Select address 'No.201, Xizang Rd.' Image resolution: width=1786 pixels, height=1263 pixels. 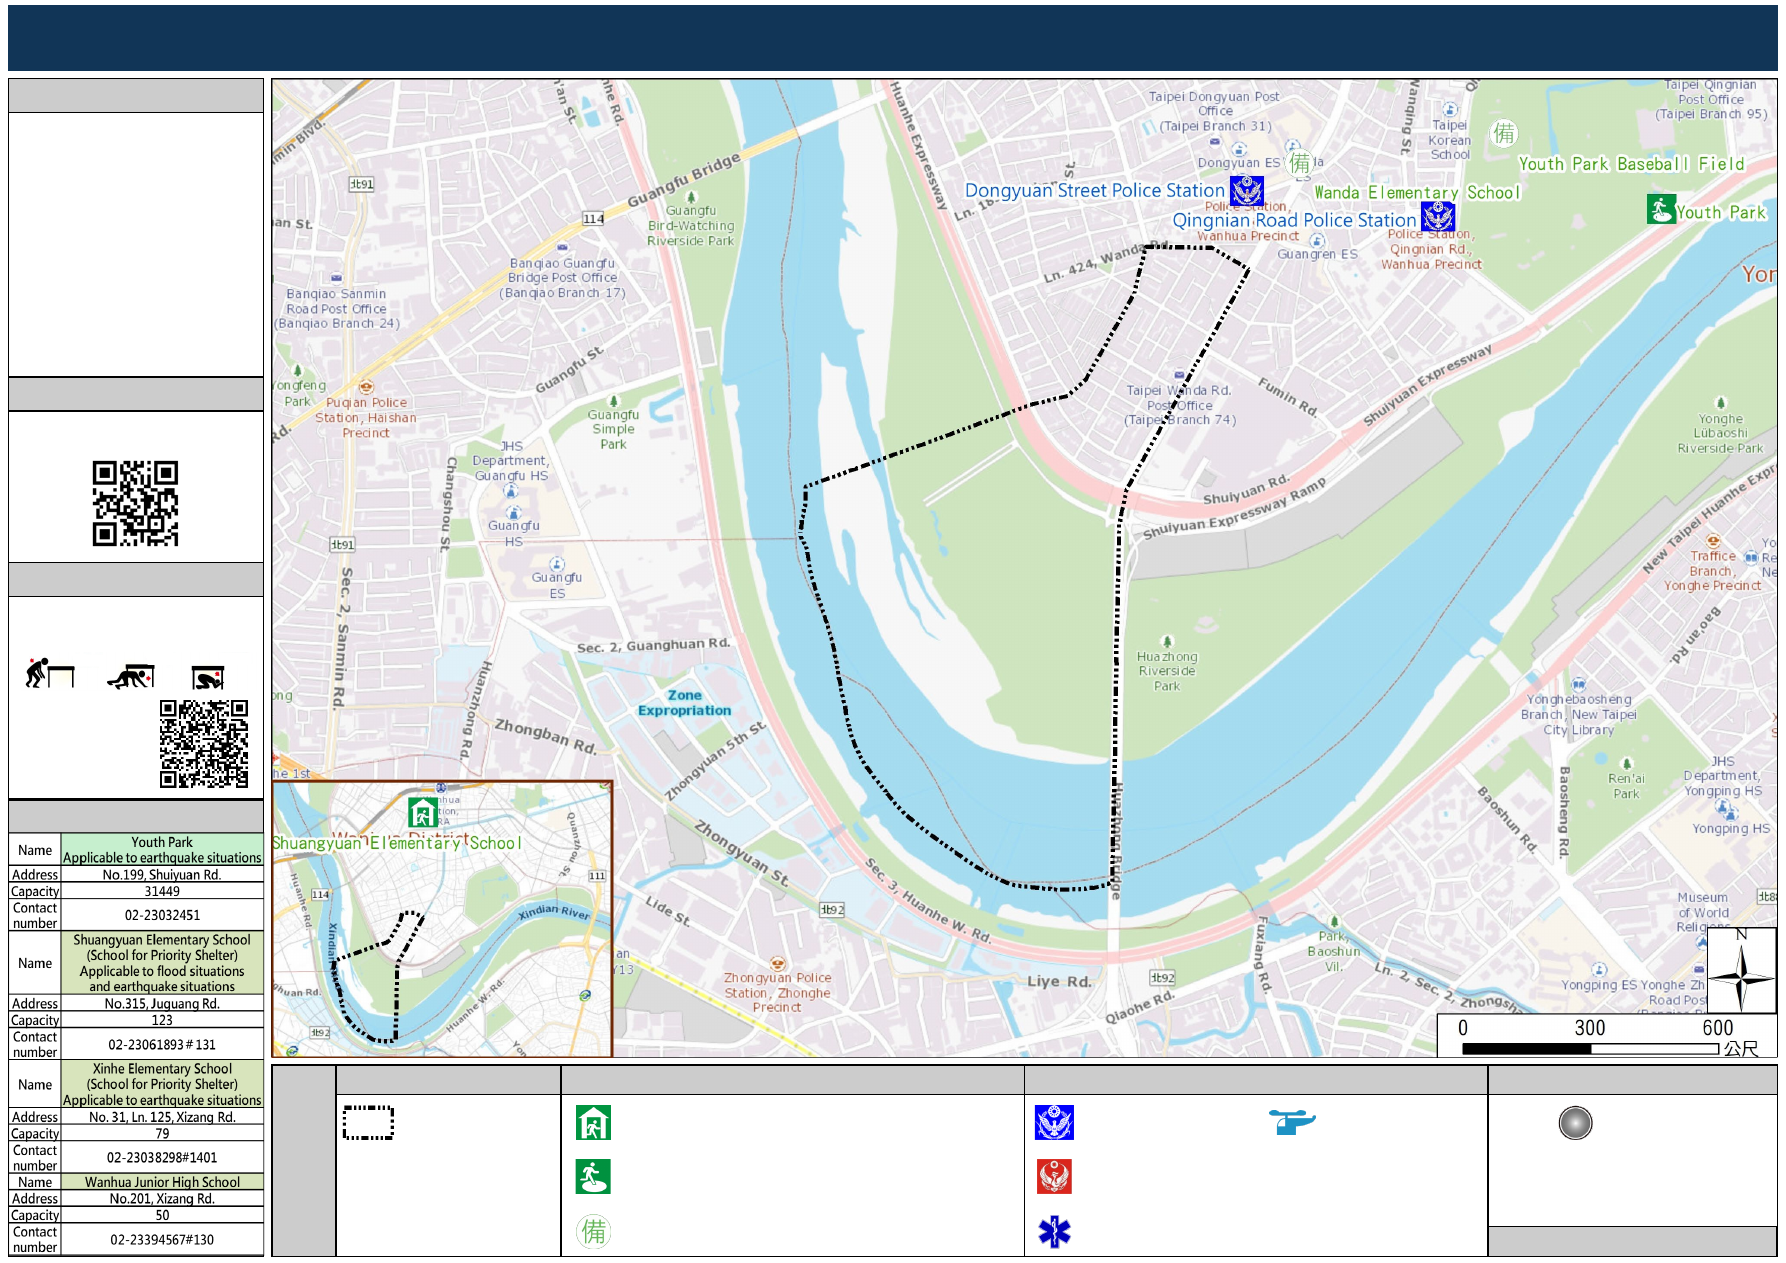coord(162,1198)
